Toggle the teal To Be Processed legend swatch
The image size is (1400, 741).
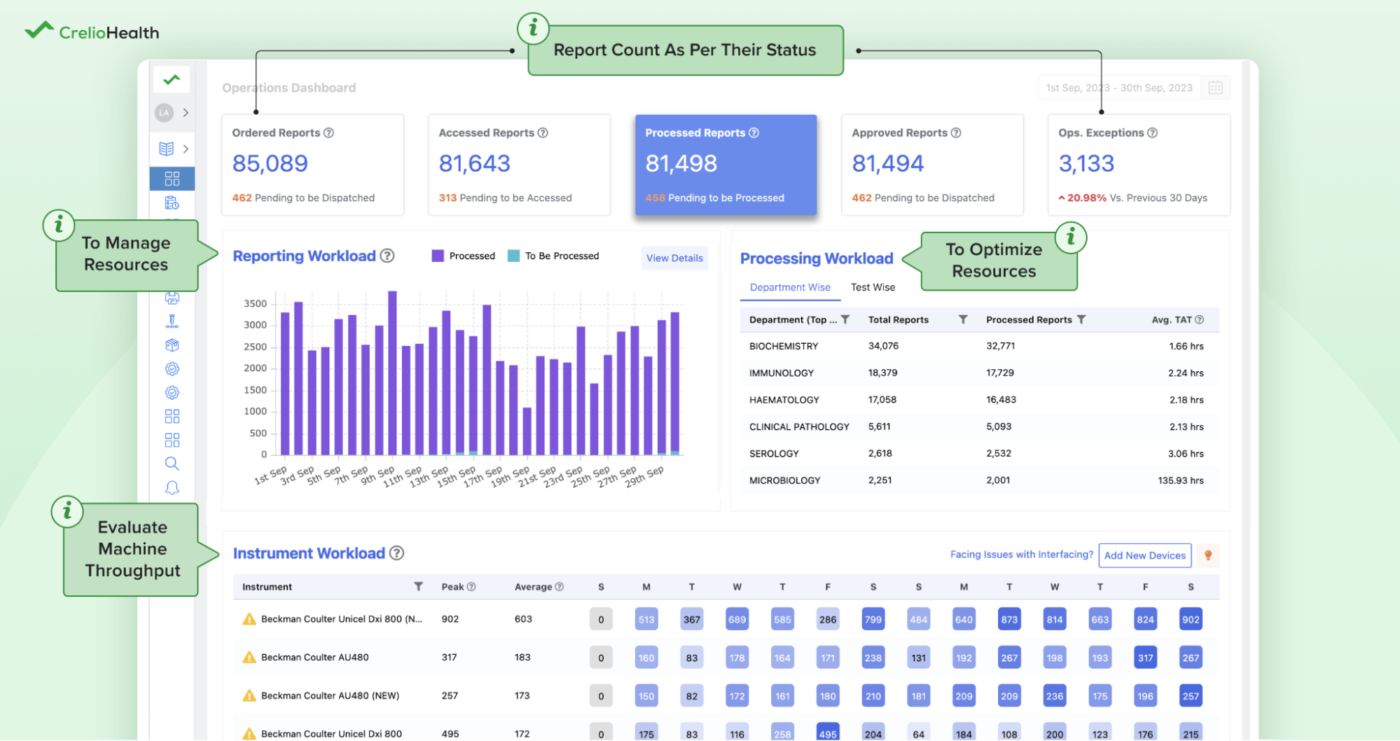pyautogui.click(x=514, y=256)
